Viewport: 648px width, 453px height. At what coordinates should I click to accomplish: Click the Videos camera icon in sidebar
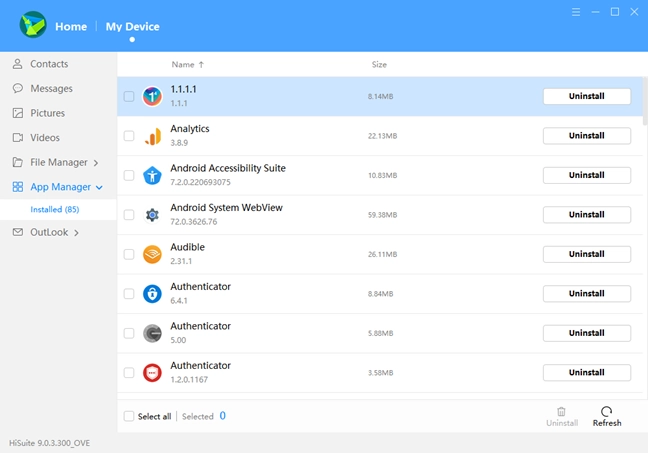pos(18,138)
